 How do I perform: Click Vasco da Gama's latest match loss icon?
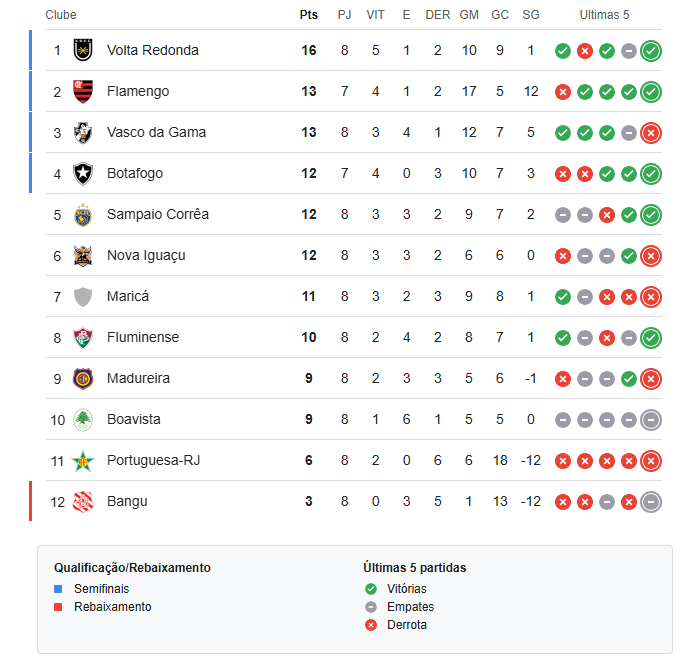tap(651, 133)
